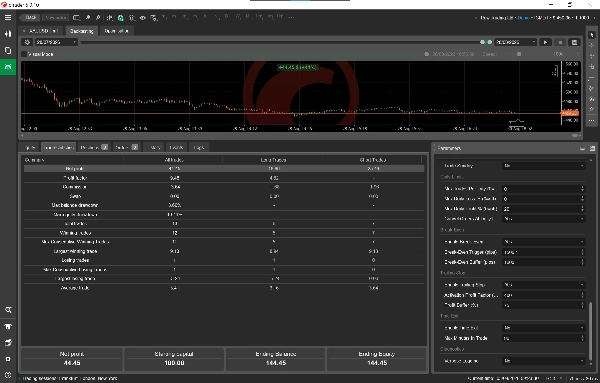Click the Ending balance 144.45 summary box
The width and height of the screenshot is (600, 383).
point(276,359)
